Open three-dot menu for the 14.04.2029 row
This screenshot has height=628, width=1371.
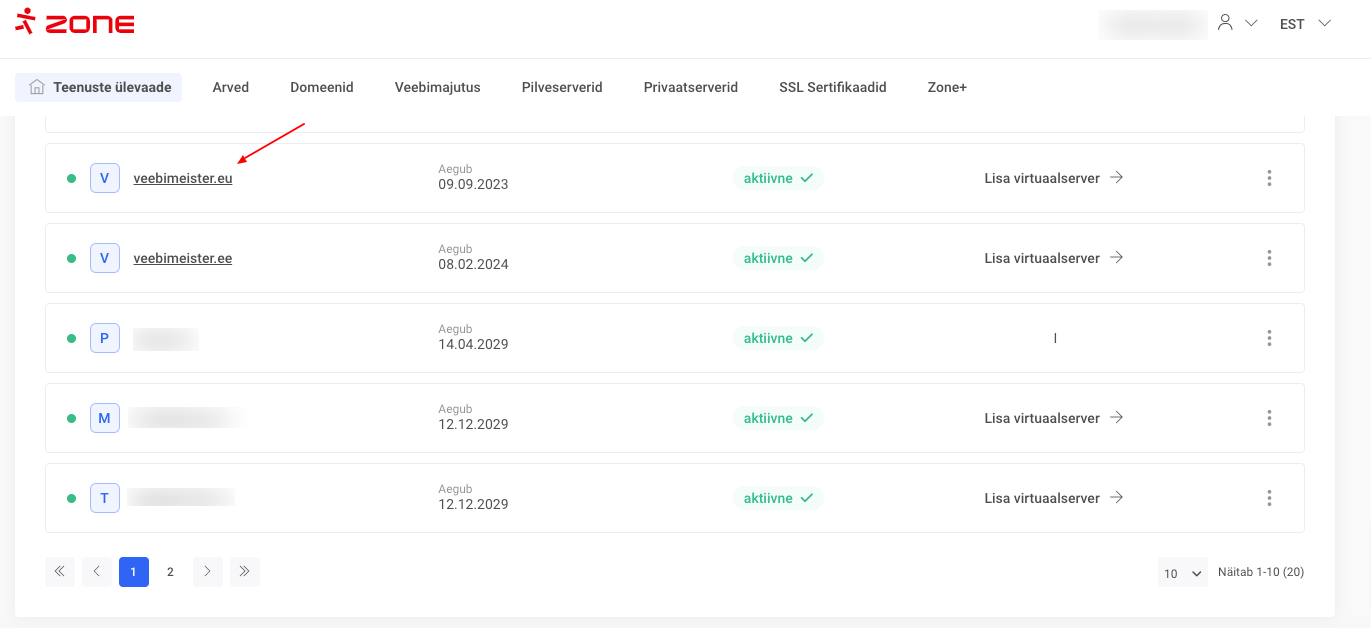(x=1269, y=338)
